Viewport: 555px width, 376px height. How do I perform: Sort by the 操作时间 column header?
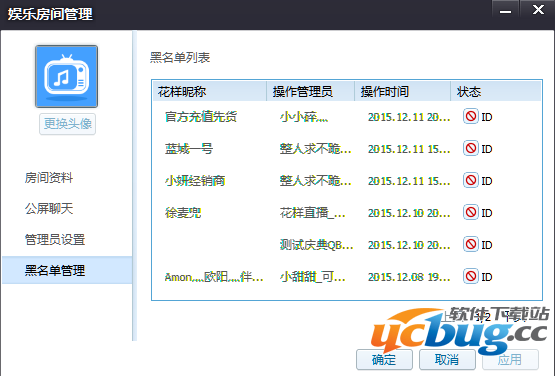pyautogui.click(x=402, y=92)
